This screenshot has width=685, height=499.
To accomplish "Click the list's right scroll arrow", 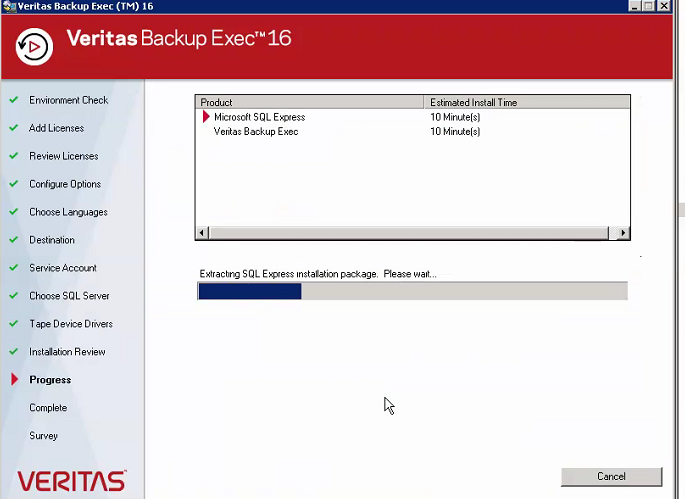I will (x=623, y=233).
